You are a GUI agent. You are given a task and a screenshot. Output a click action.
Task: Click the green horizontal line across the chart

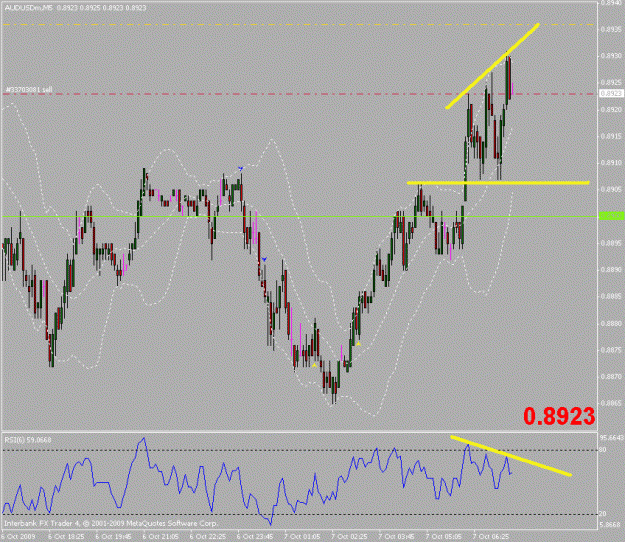(x=300, y=216)
